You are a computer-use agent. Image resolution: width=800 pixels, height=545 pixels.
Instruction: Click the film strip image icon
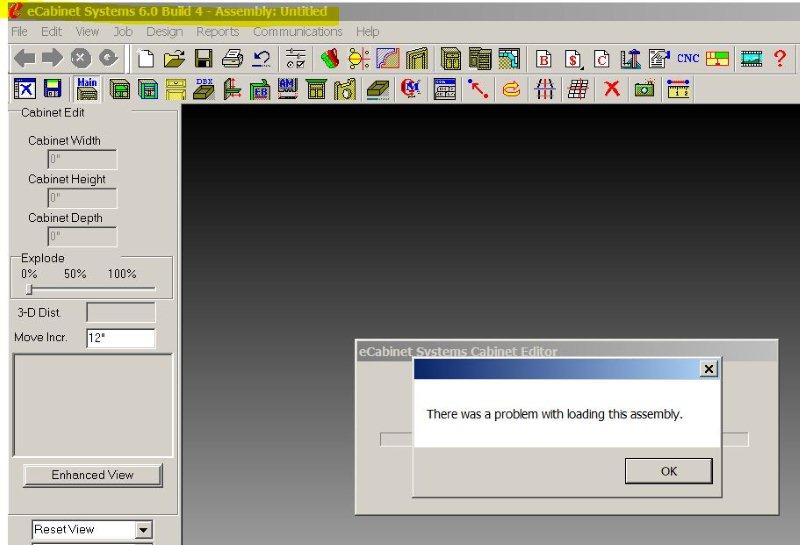751,59
